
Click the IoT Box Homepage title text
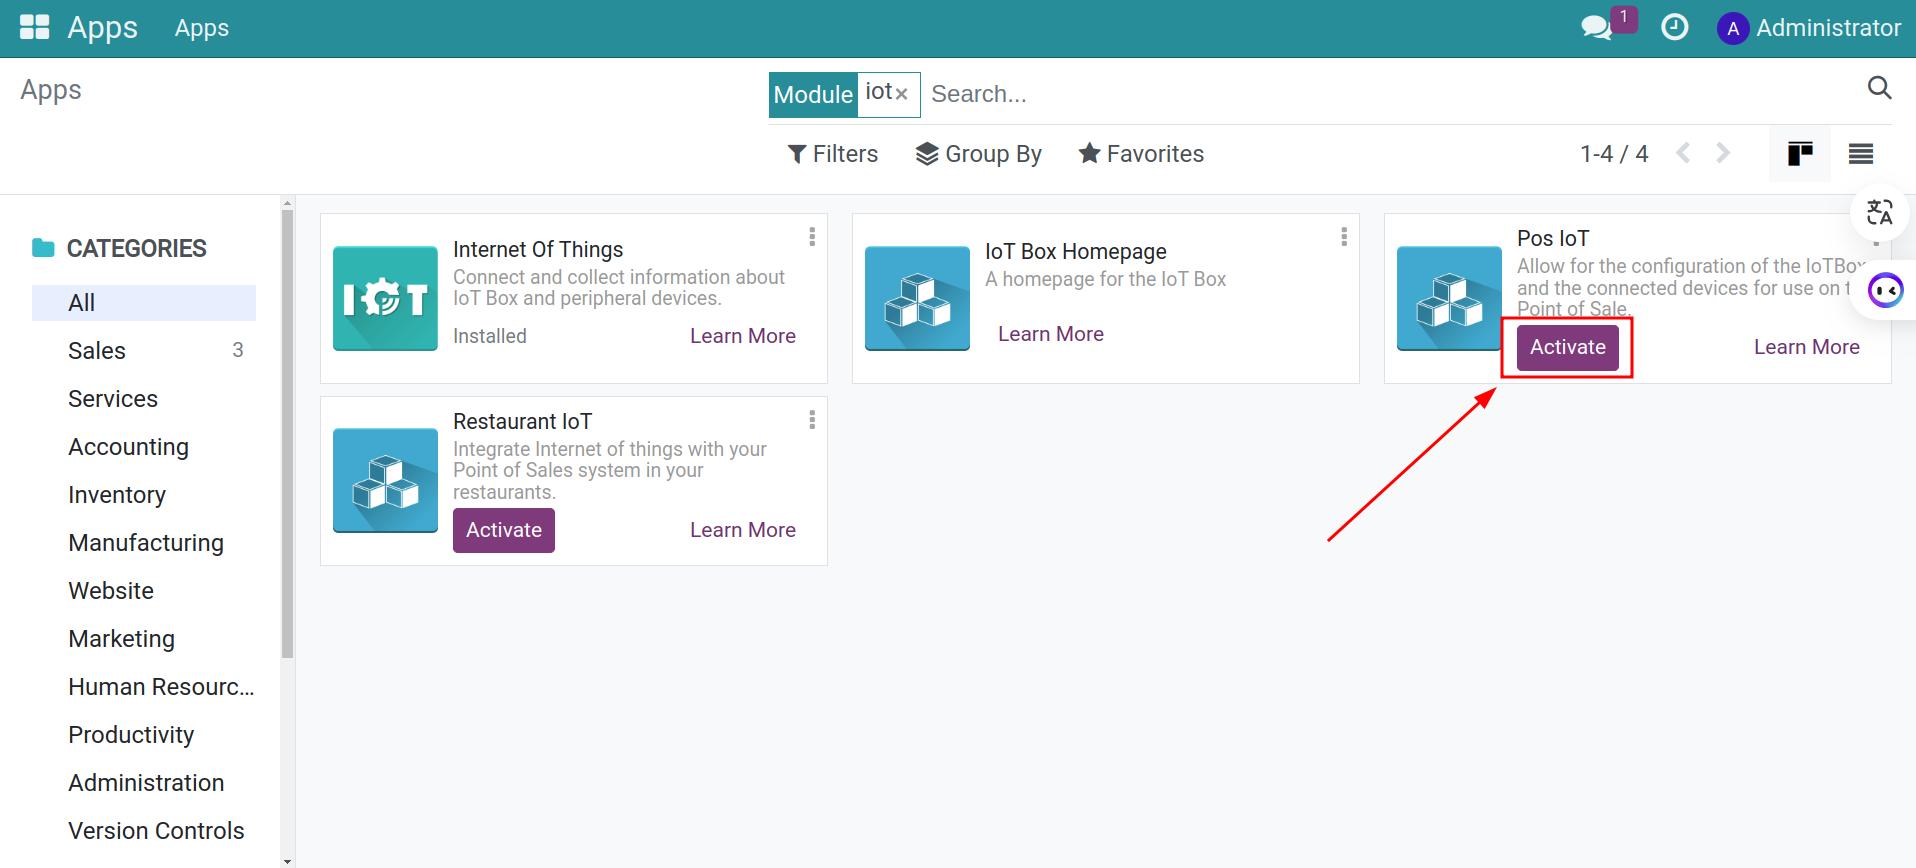pos(1076,251)
